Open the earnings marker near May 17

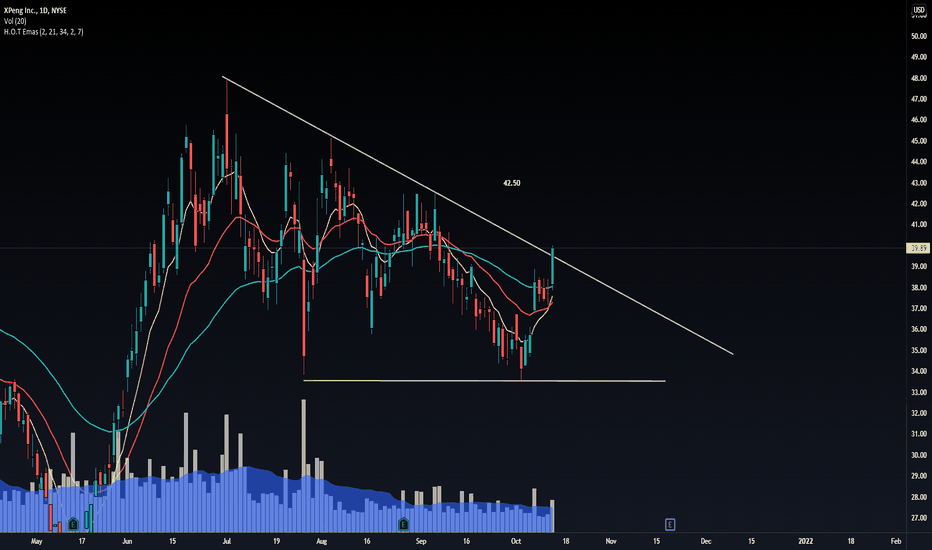pos(73,524)
